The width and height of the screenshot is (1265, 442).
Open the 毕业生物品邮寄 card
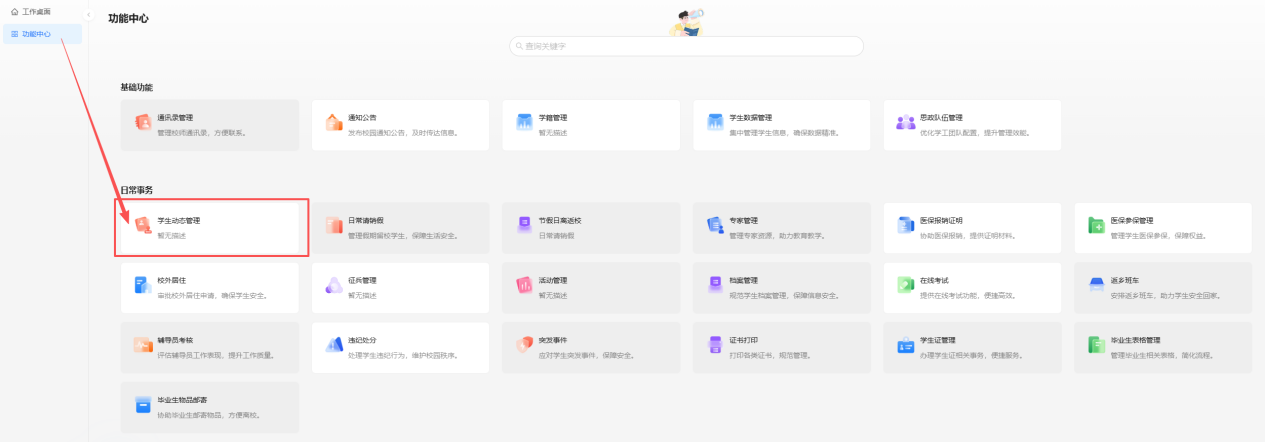coord(209,406)
